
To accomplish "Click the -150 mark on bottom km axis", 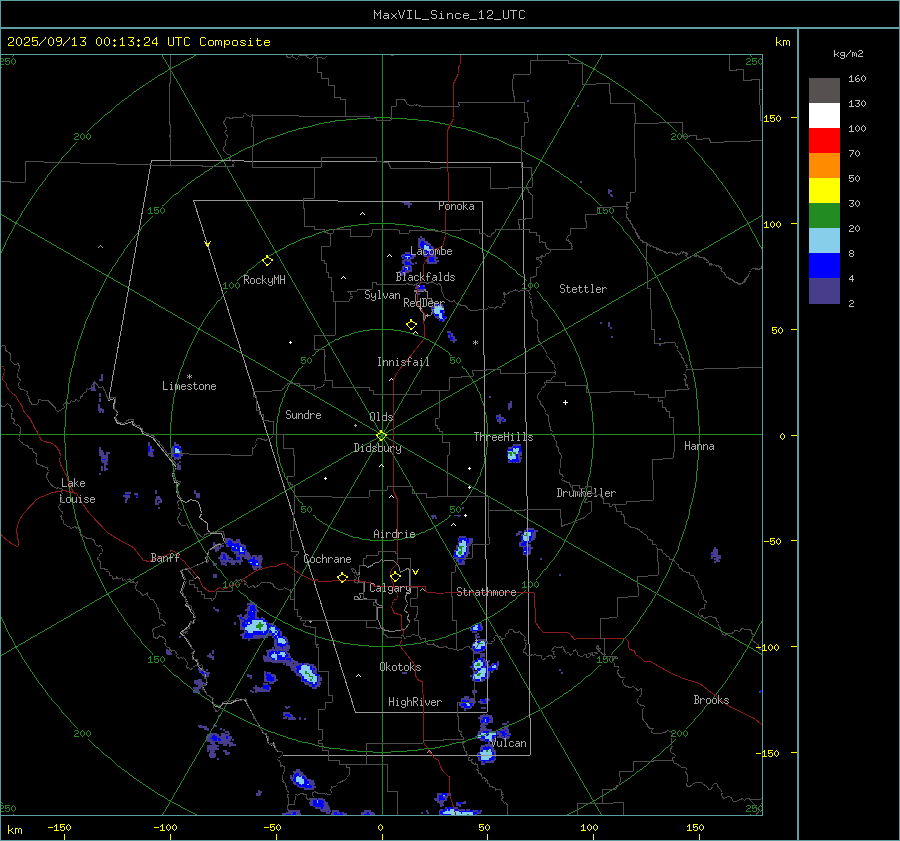I will (59, 827).
